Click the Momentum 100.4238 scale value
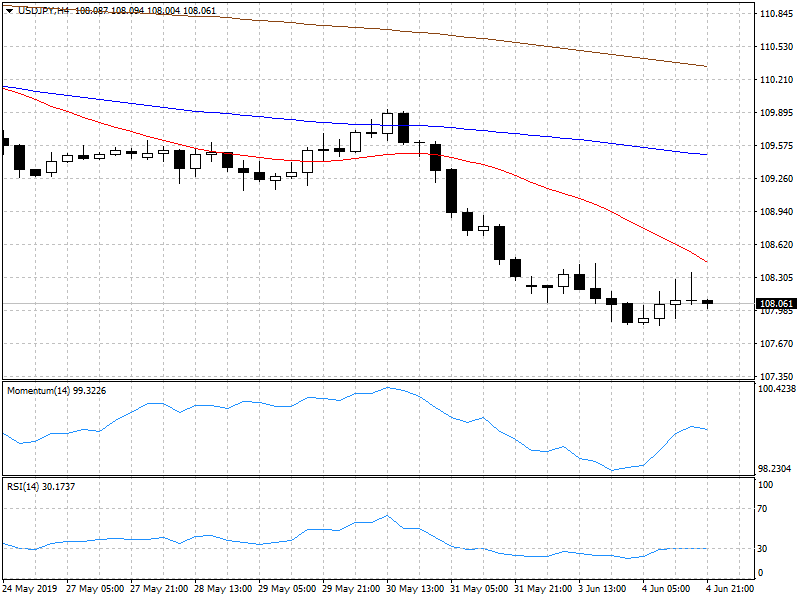800x600 pixels. click(x=777, y=388)
